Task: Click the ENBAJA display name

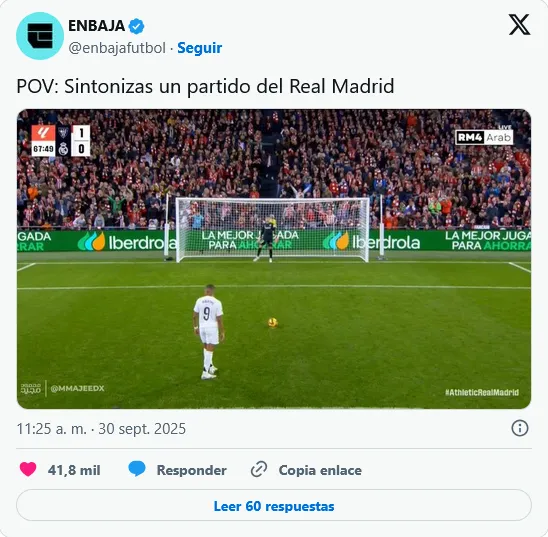Action: 96,26
